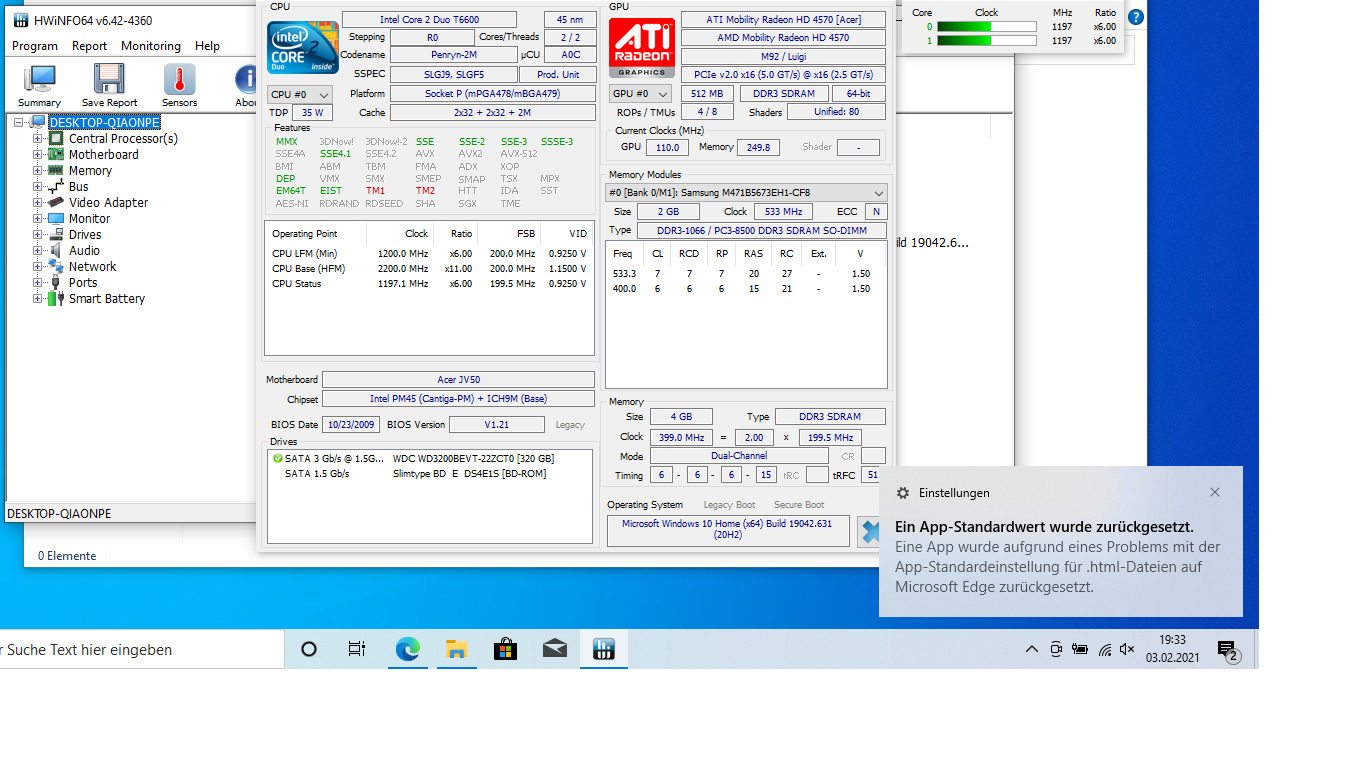Click the Core 0 clock bar
The width and height of the screenshot is (1366, 768).
(x=987, y=27)
